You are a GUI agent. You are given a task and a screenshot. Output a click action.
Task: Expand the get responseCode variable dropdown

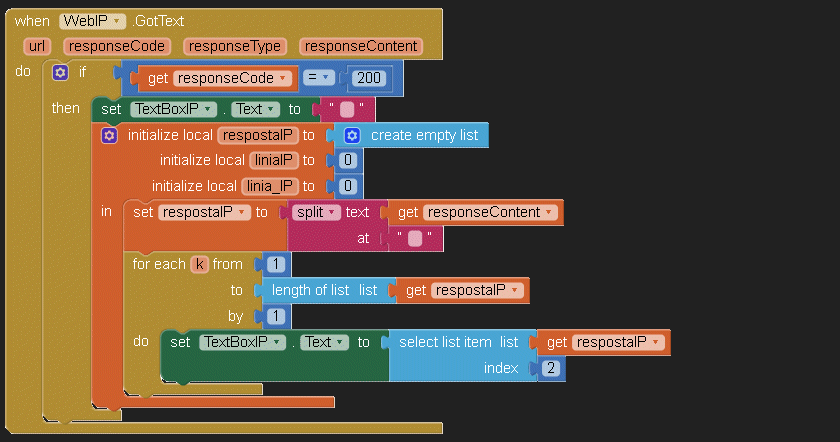pyautogui.click(x=283, y=78)
